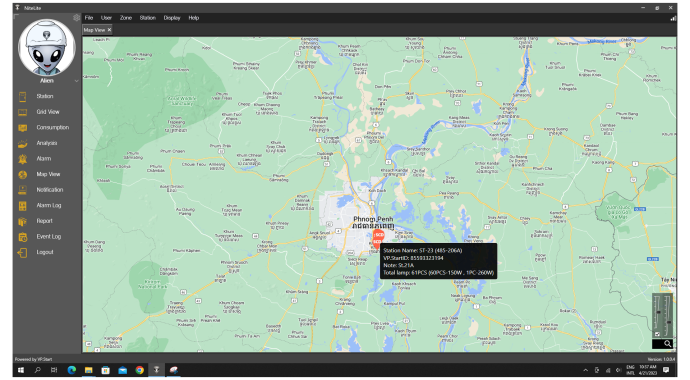Open the User menu
690x380 pixels.
(106, 18)
